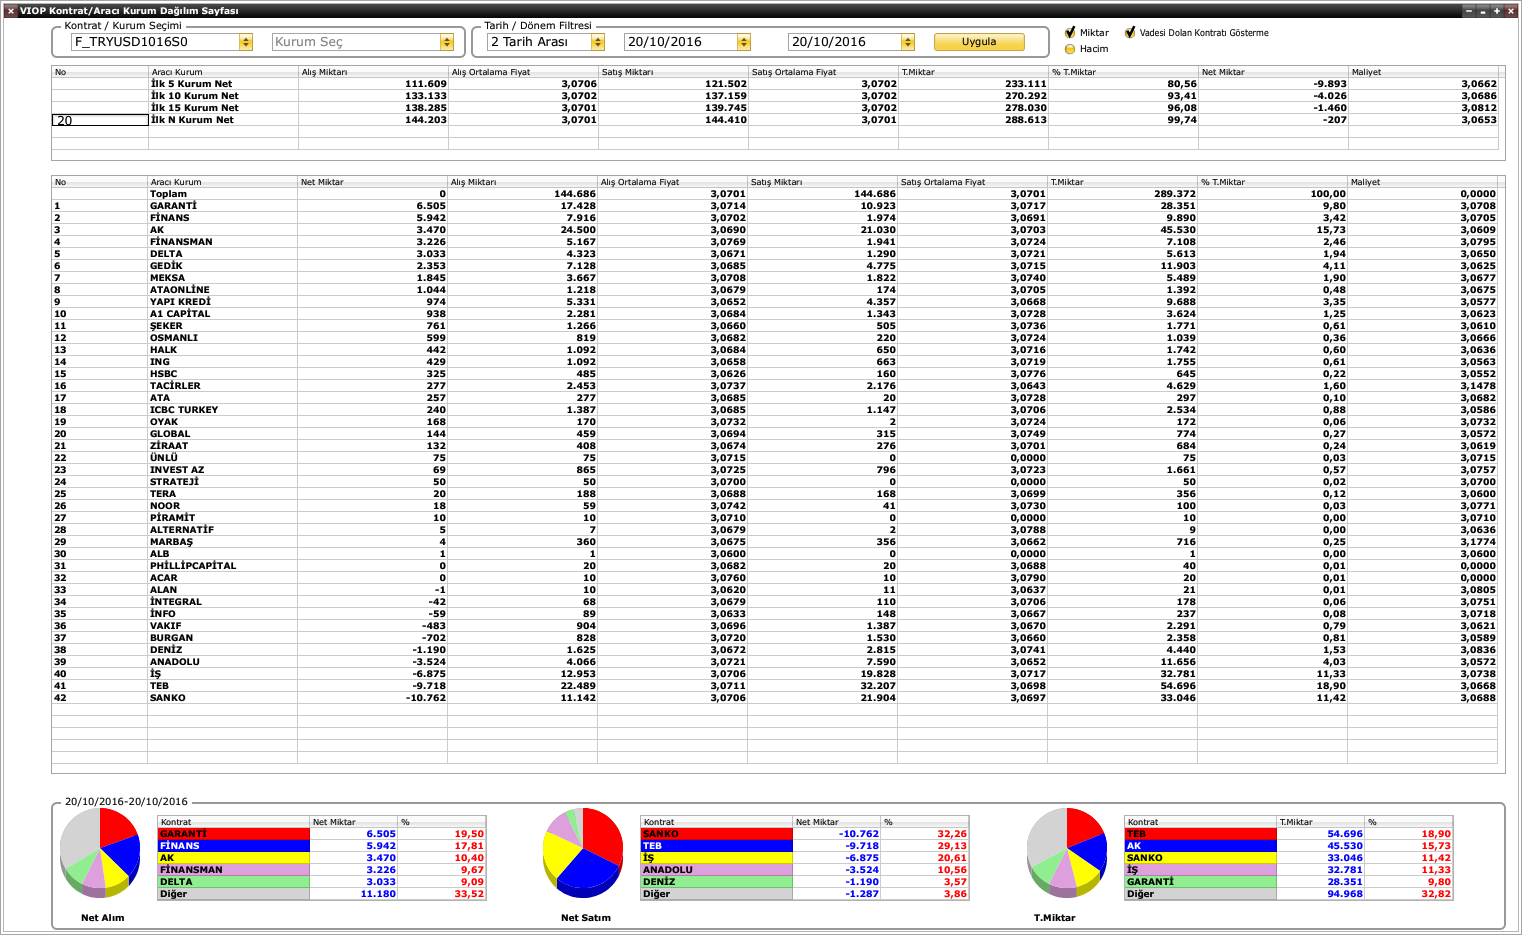
Task: Click the plus icon in the title bar
Action: coord(1497,11)
